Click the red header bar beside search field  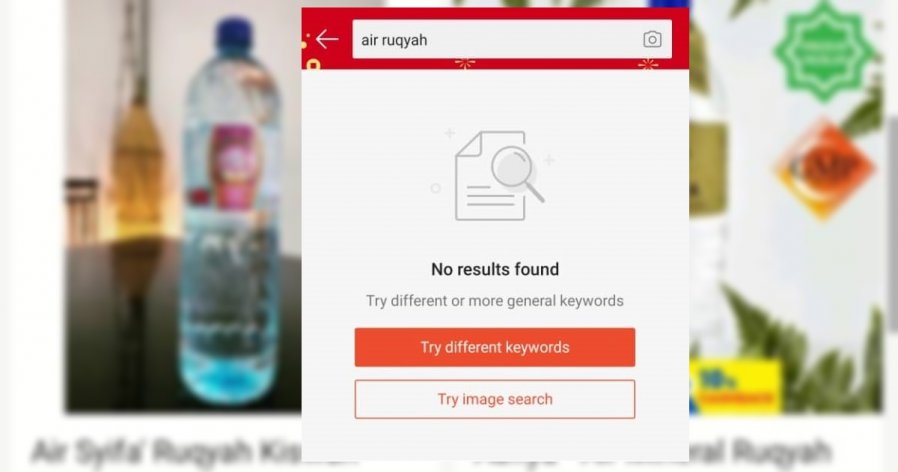(680, 39)
